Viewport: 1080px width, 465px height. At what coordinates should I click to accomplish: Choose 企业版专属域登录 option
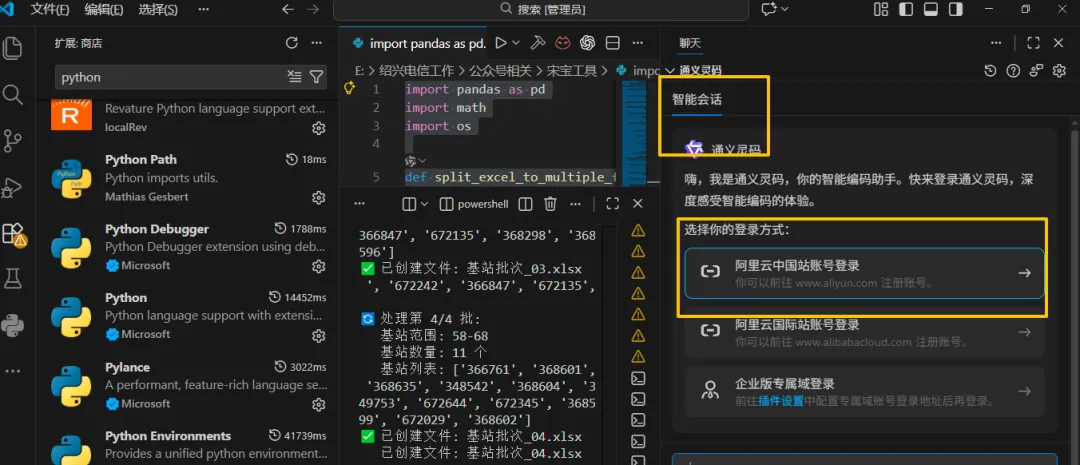tap(864, 391)
